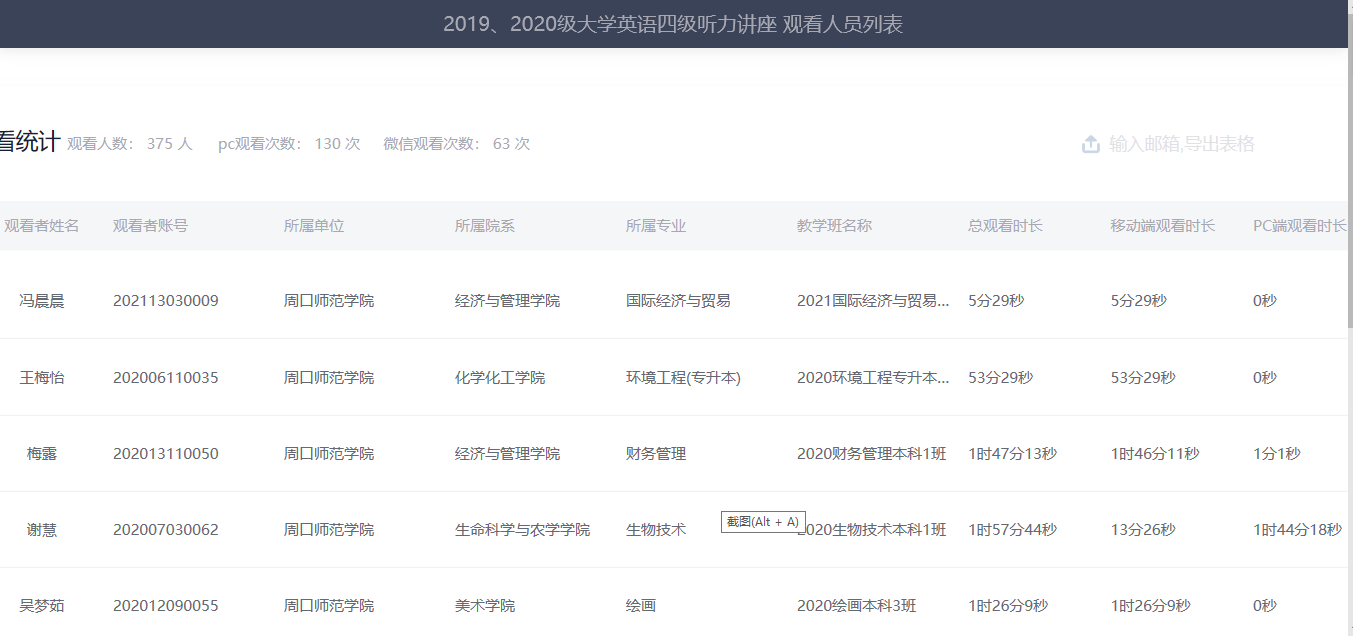Image resolution: width=1353 pixels, height=636 pixels.
Task: Click the 所属单位 column header
Action: [314, 226]
